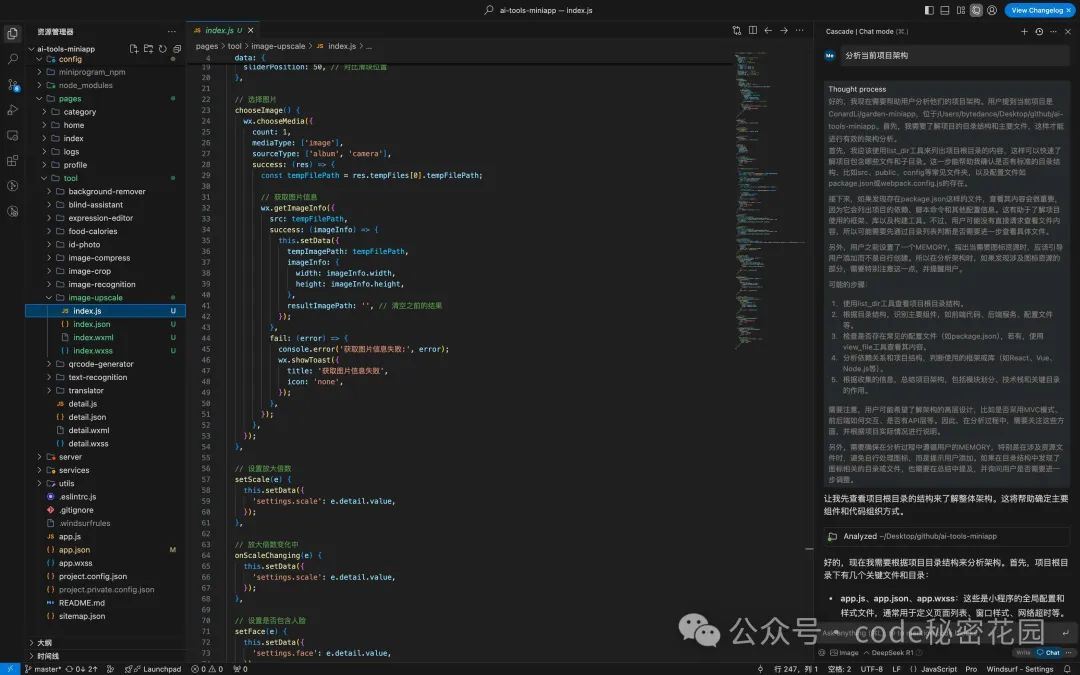Collapse all folders in explorer
Image resolution: width=1080 pixels, height=675 pixels.
tap(177, 48)
